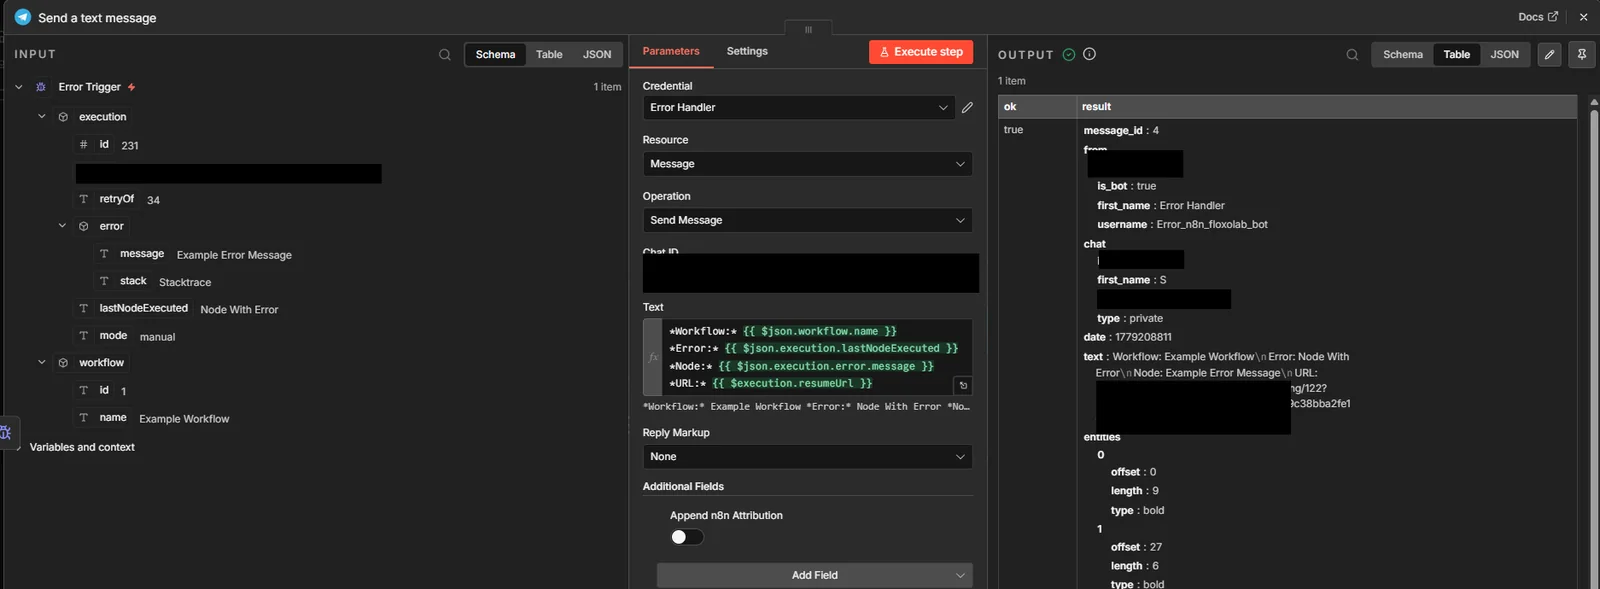Viewport: 1600px width, 589px height.
Task: Collapse the error tree node
Action: point(62,226)
